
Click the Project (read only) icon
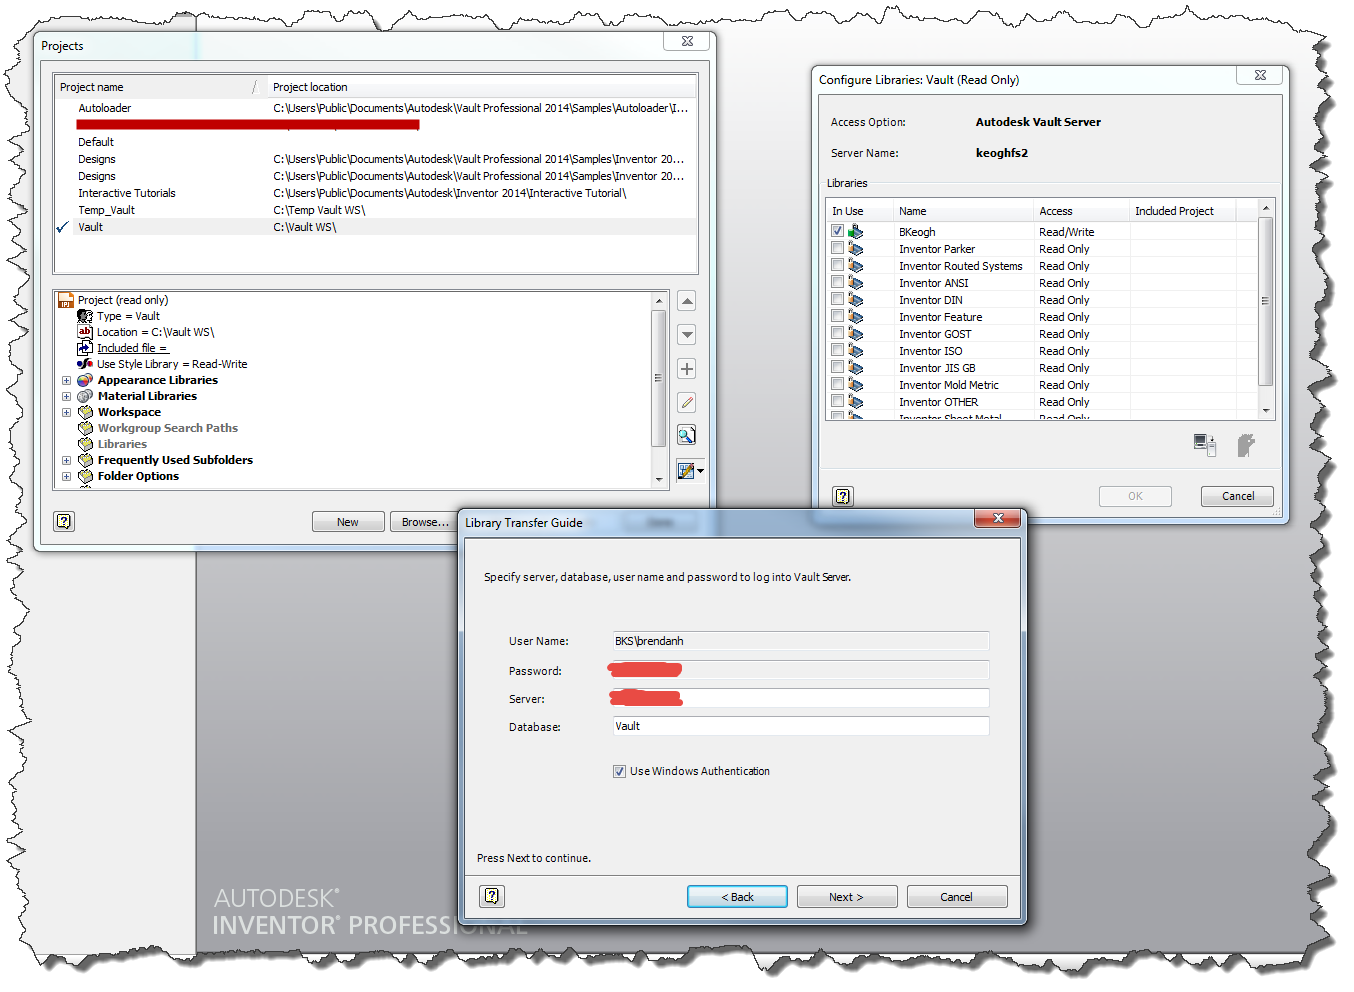tap(66, 300)
